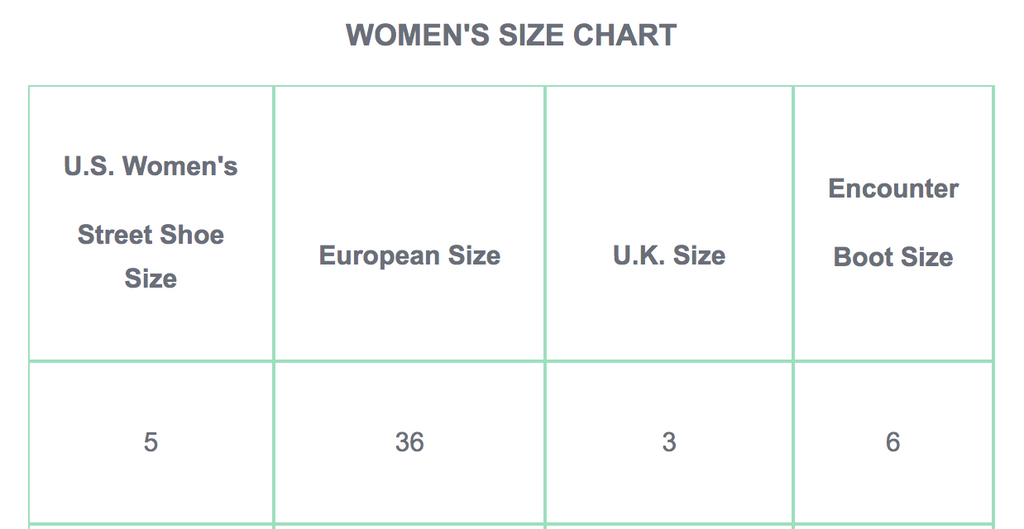The height and width of the screenshot is (529, 1024).
Task: Select U.S. size value 5 cell
Action: [151, 442]
